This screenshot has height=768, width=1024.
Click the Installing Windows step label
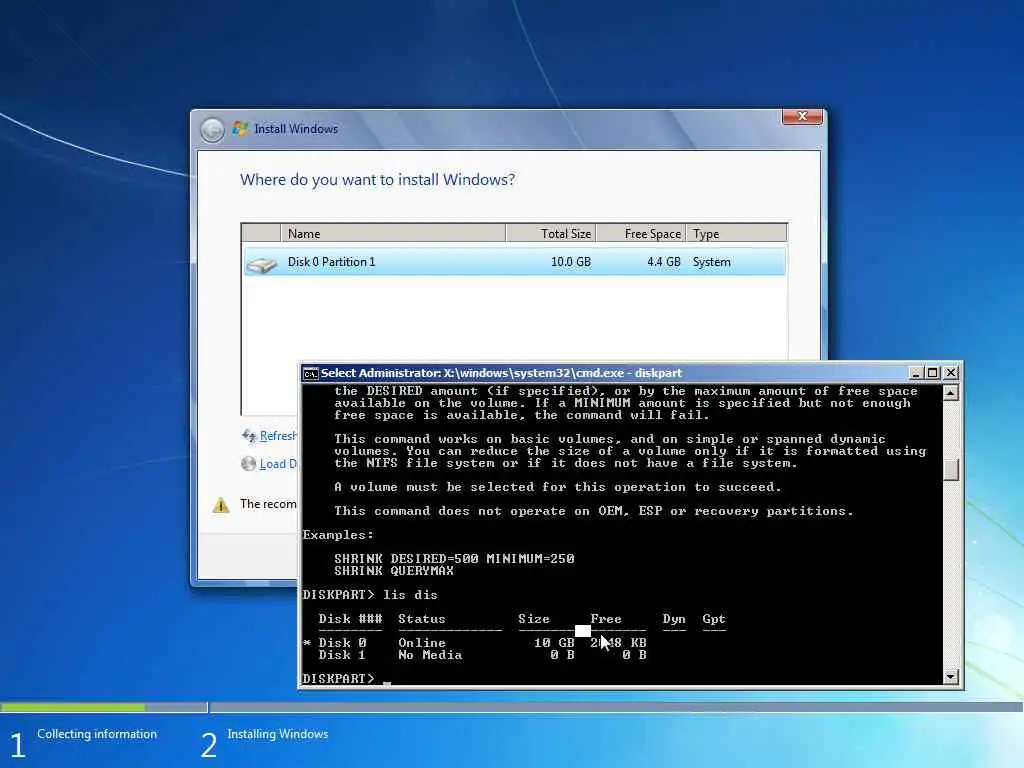click(278, 734)
